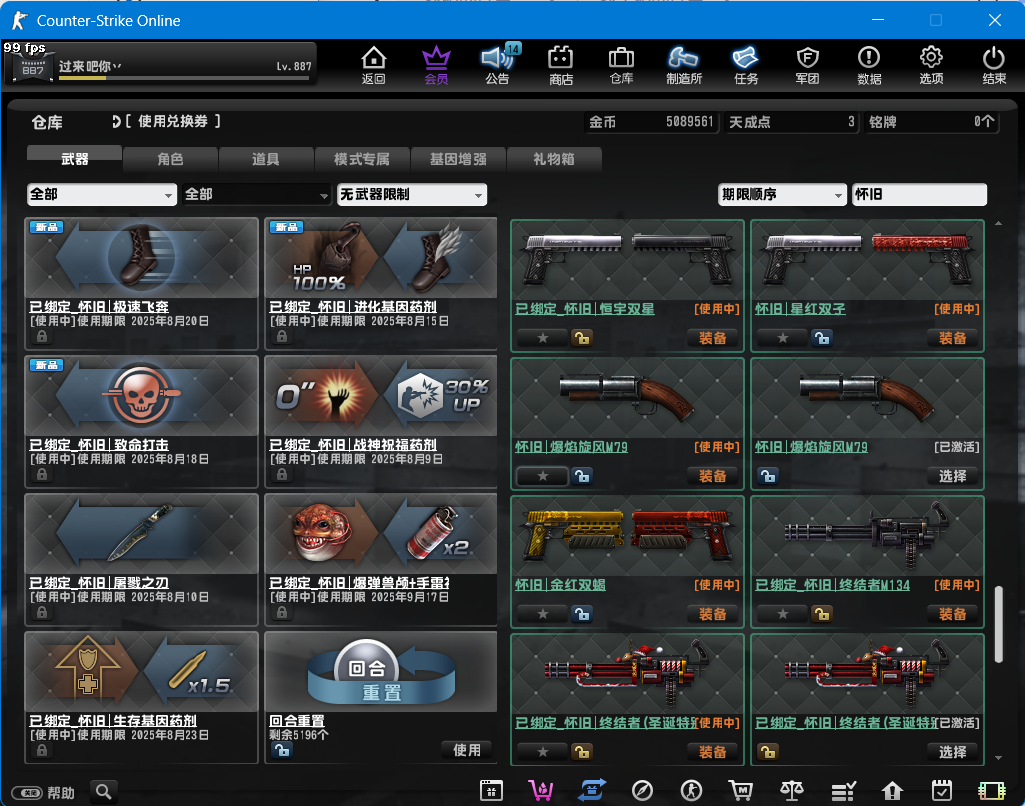Viewport: 1025px width, 806px height.
Task: Click the 结束 power icon
Action: (x=994, y=65)
